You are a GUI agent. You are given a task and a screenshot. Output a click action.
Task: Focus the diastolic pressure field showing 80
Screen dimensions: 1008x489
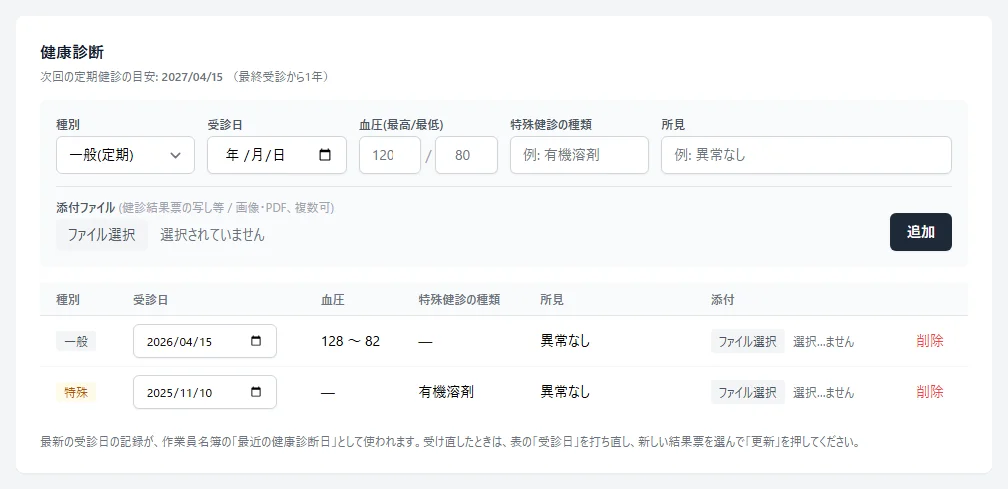coord(466,155)
